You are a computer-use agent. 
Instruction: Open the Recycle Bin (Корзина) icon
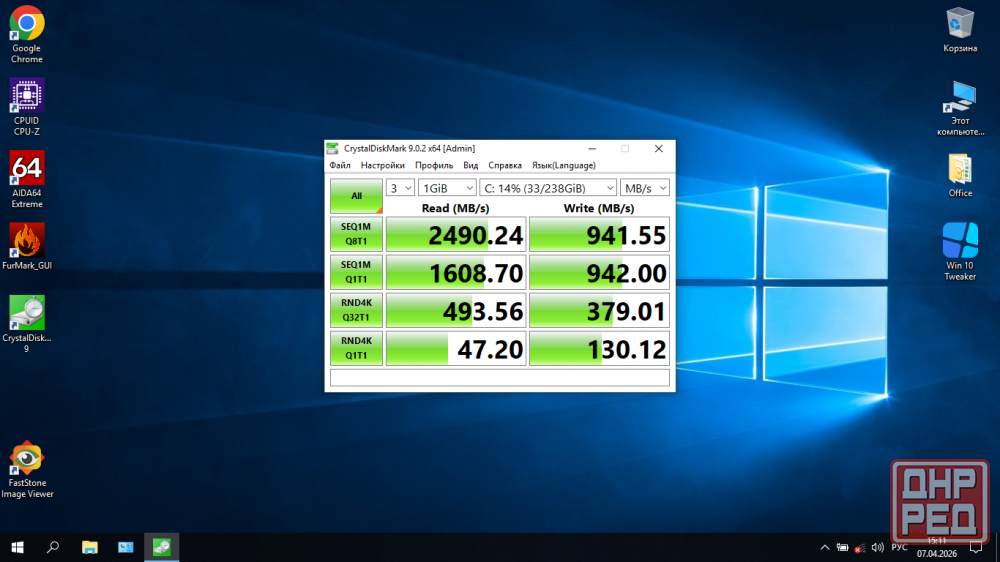pos(960,24)
